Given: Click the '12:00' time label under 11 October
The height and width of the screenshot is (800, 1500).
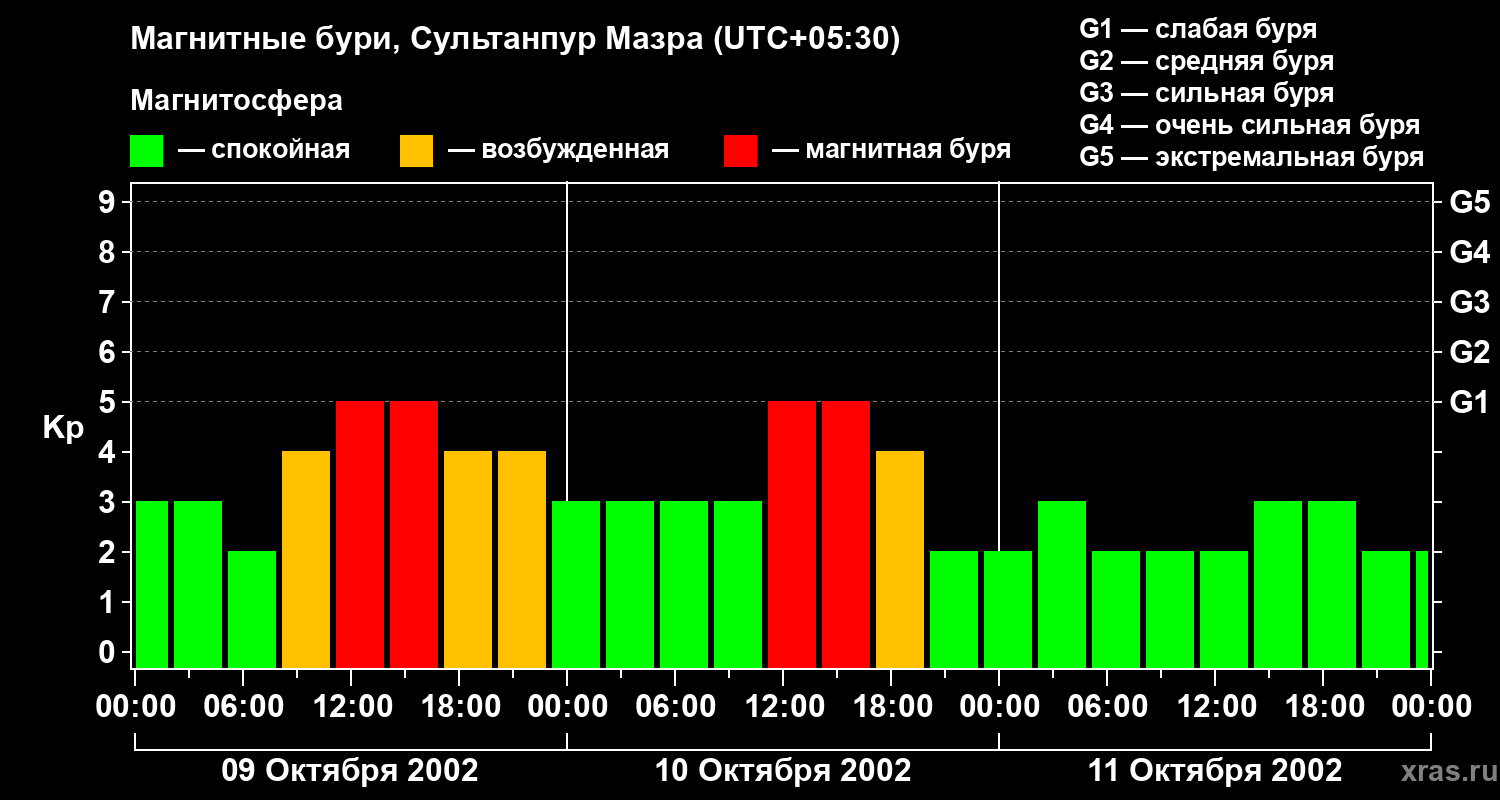Looking at the screenshot, I should [1215, 707].
